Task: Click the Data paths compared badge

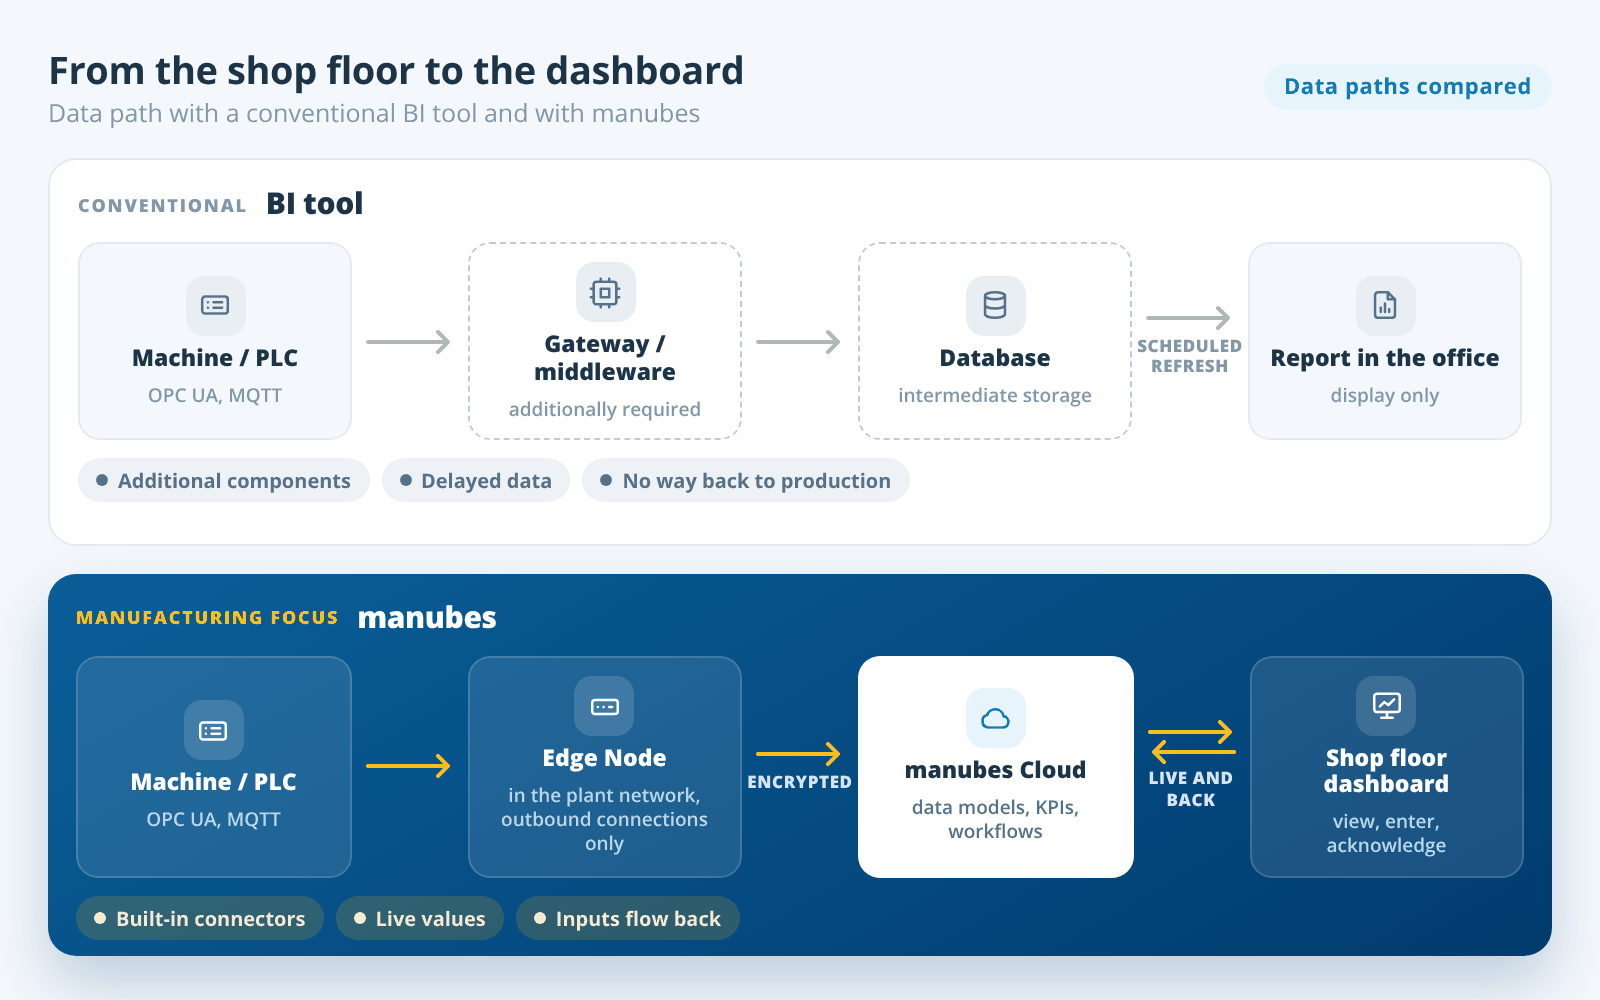Action: [1407, 87]
